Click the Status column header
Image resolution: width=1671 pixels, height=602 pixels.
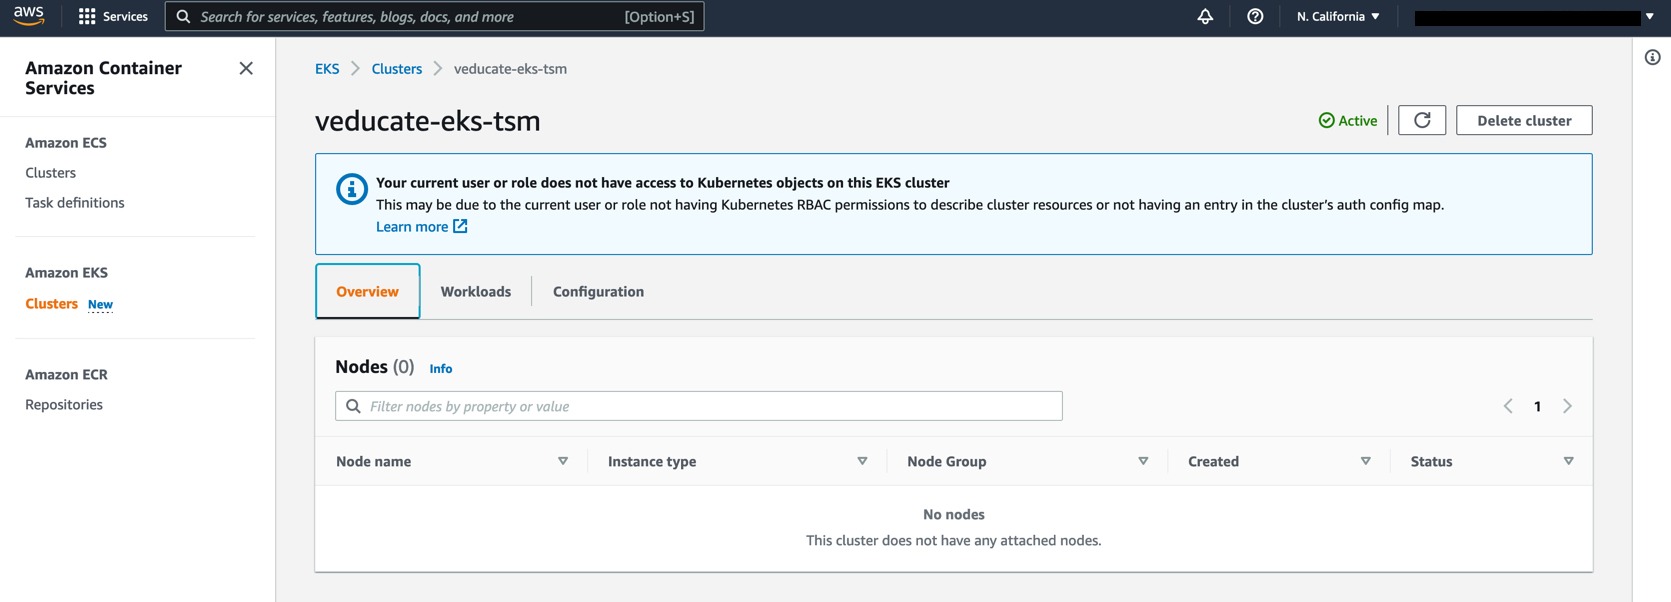pos(1431,461)
